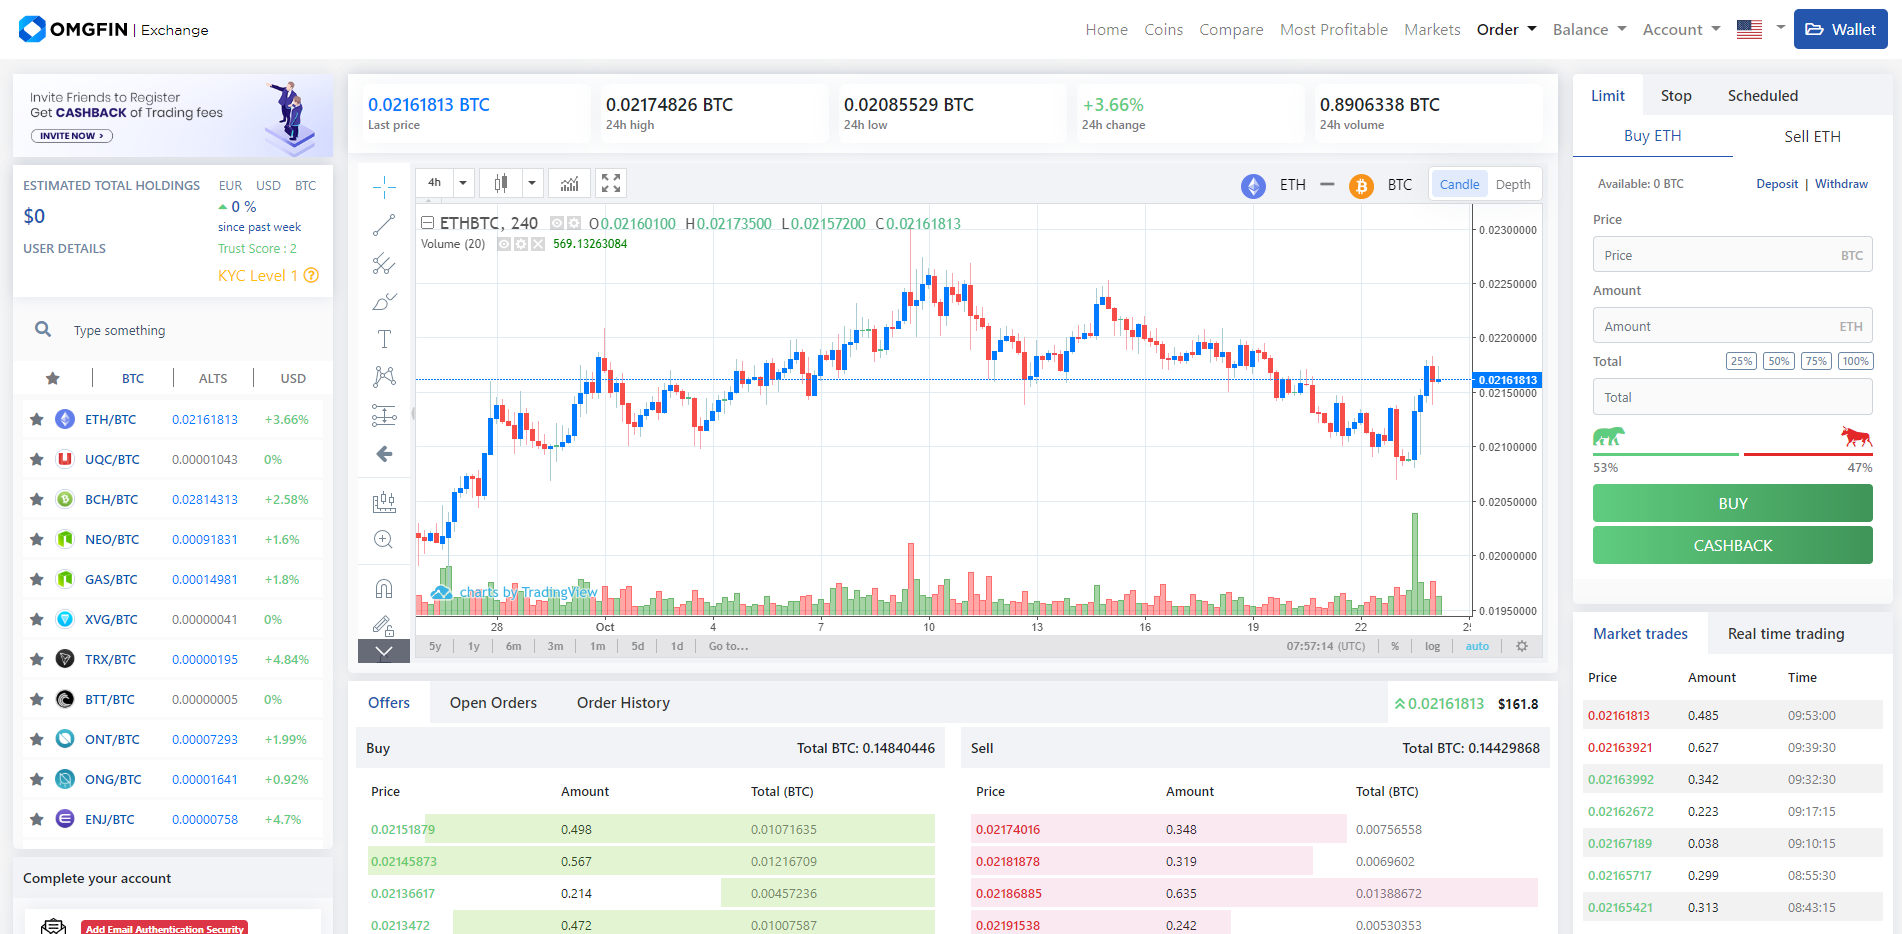This screenshot has width=1902, height=934.
Task: Toggle log scale on the chart
Action: coord(1432,646)
